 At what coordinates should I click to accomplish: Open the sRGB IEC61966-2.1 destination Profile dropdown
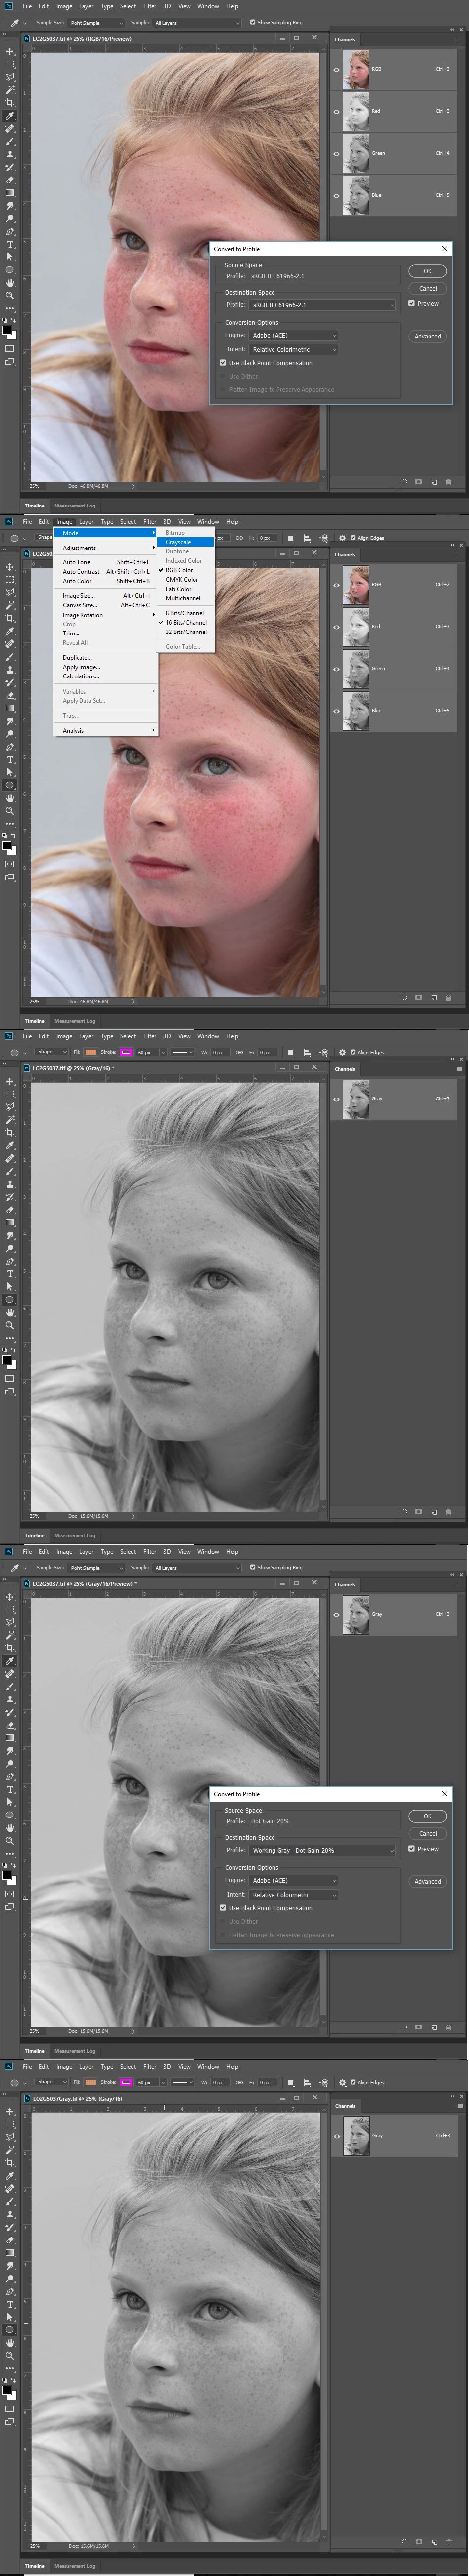322,305
